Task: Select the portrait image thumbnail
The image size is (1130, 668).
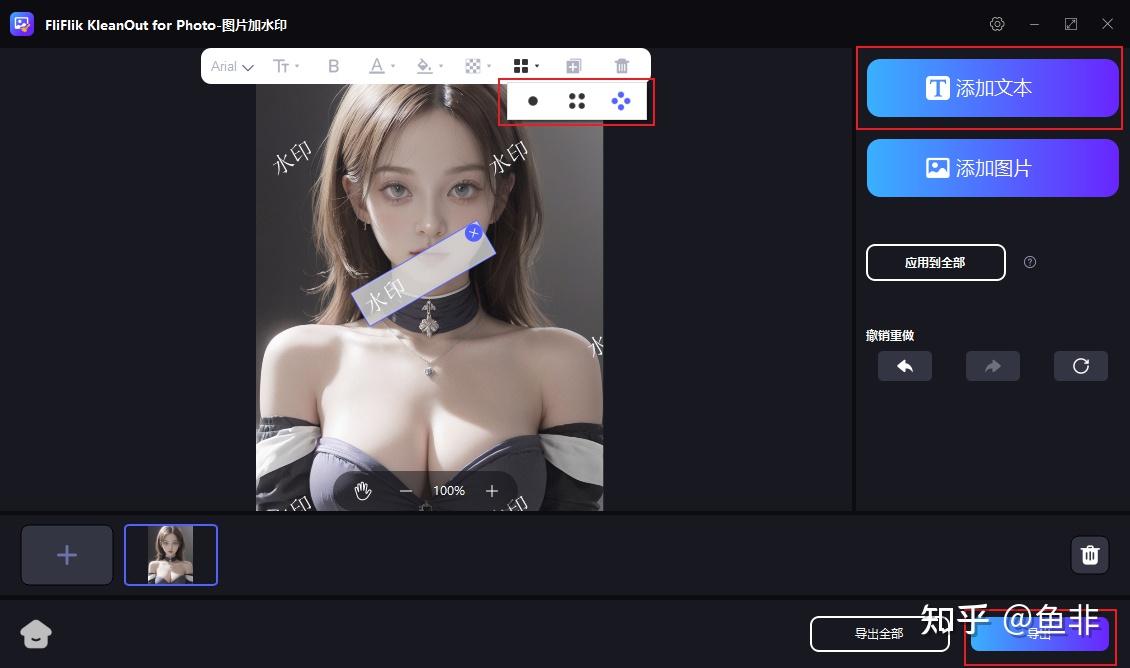Action: pyautogui.click(x=171, y=555)
